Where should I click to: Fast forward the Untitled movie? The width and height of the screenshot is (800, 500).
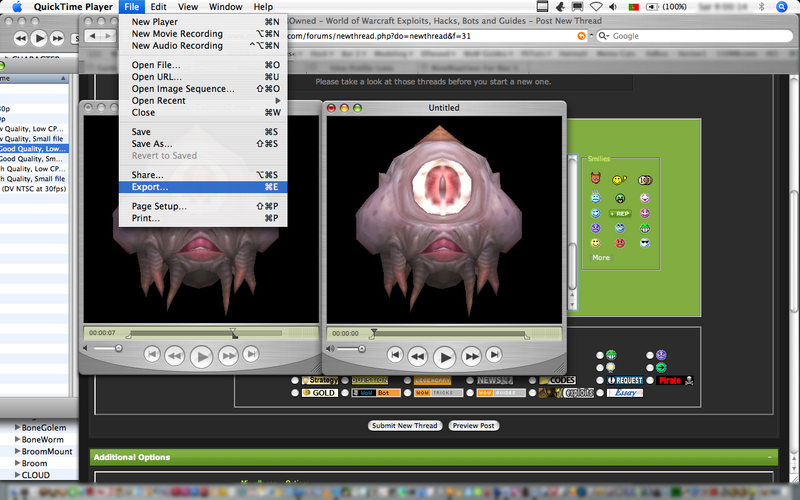point(472,357)
